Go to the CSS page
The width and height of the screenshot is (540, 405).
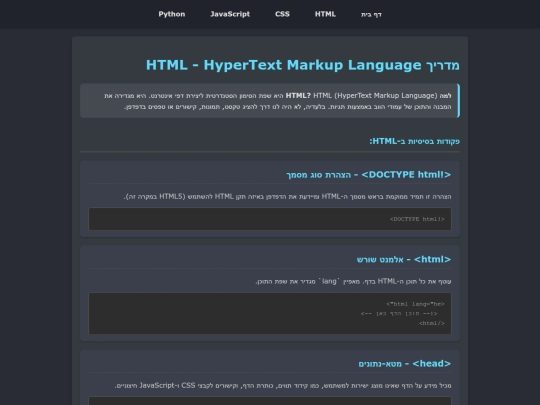coord(282,14)
